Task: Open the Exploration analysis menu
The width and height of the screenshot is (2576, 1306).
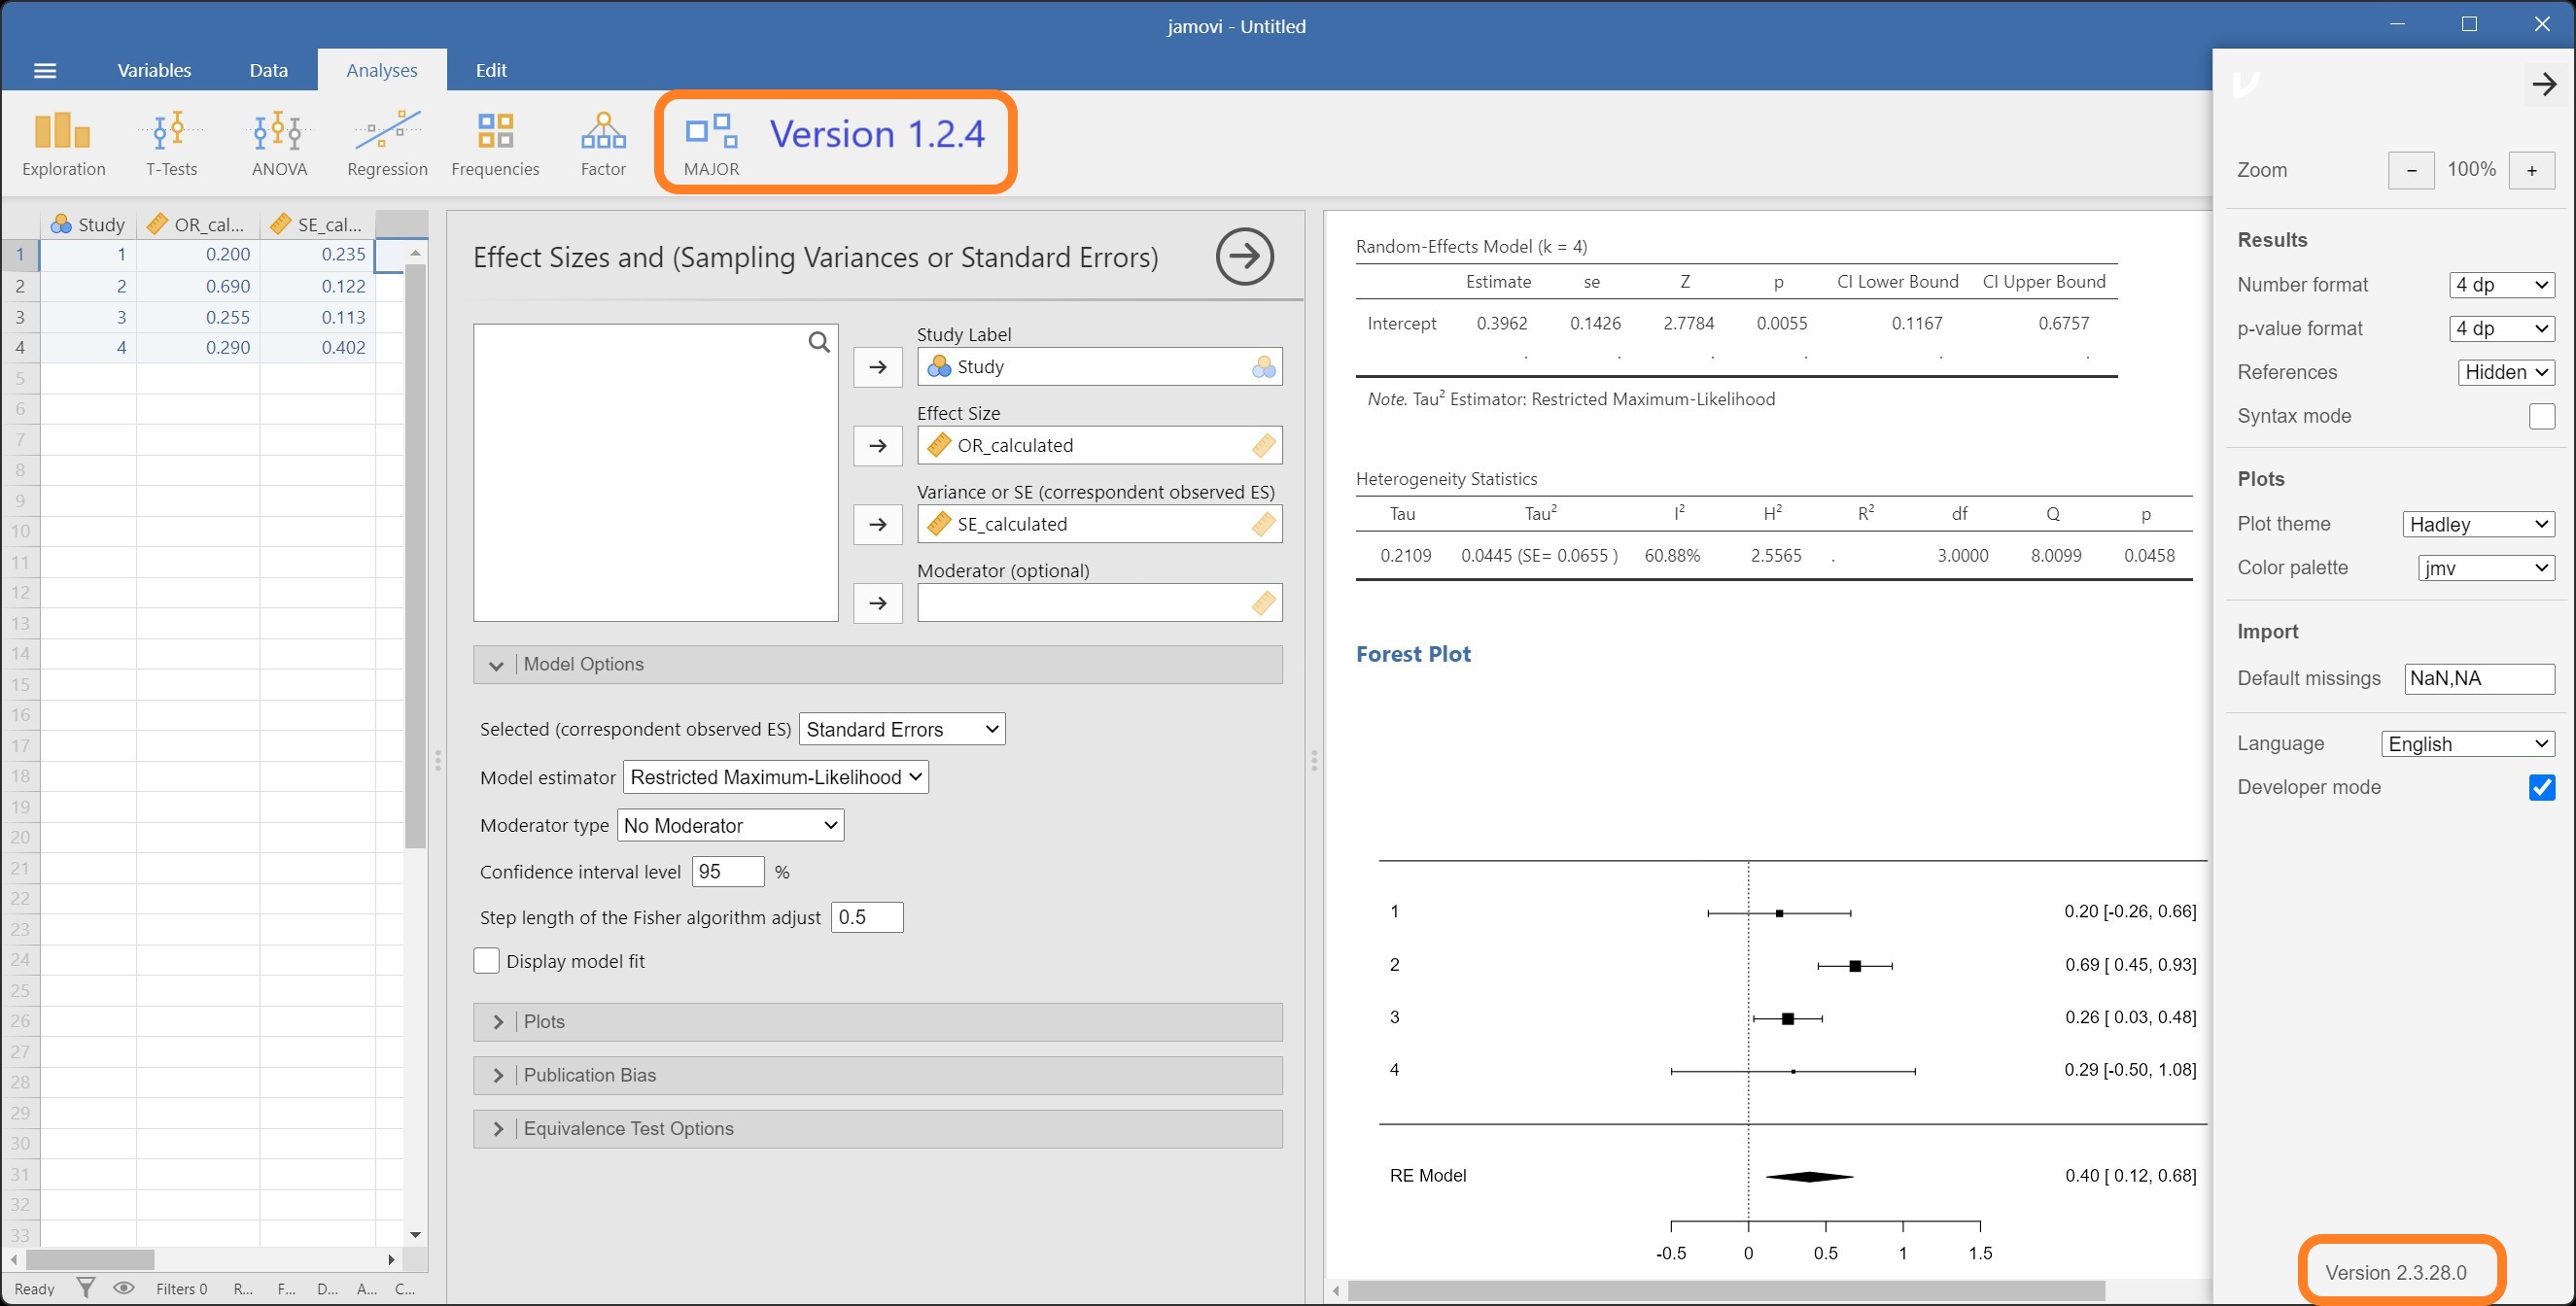Action: point(63,143)
